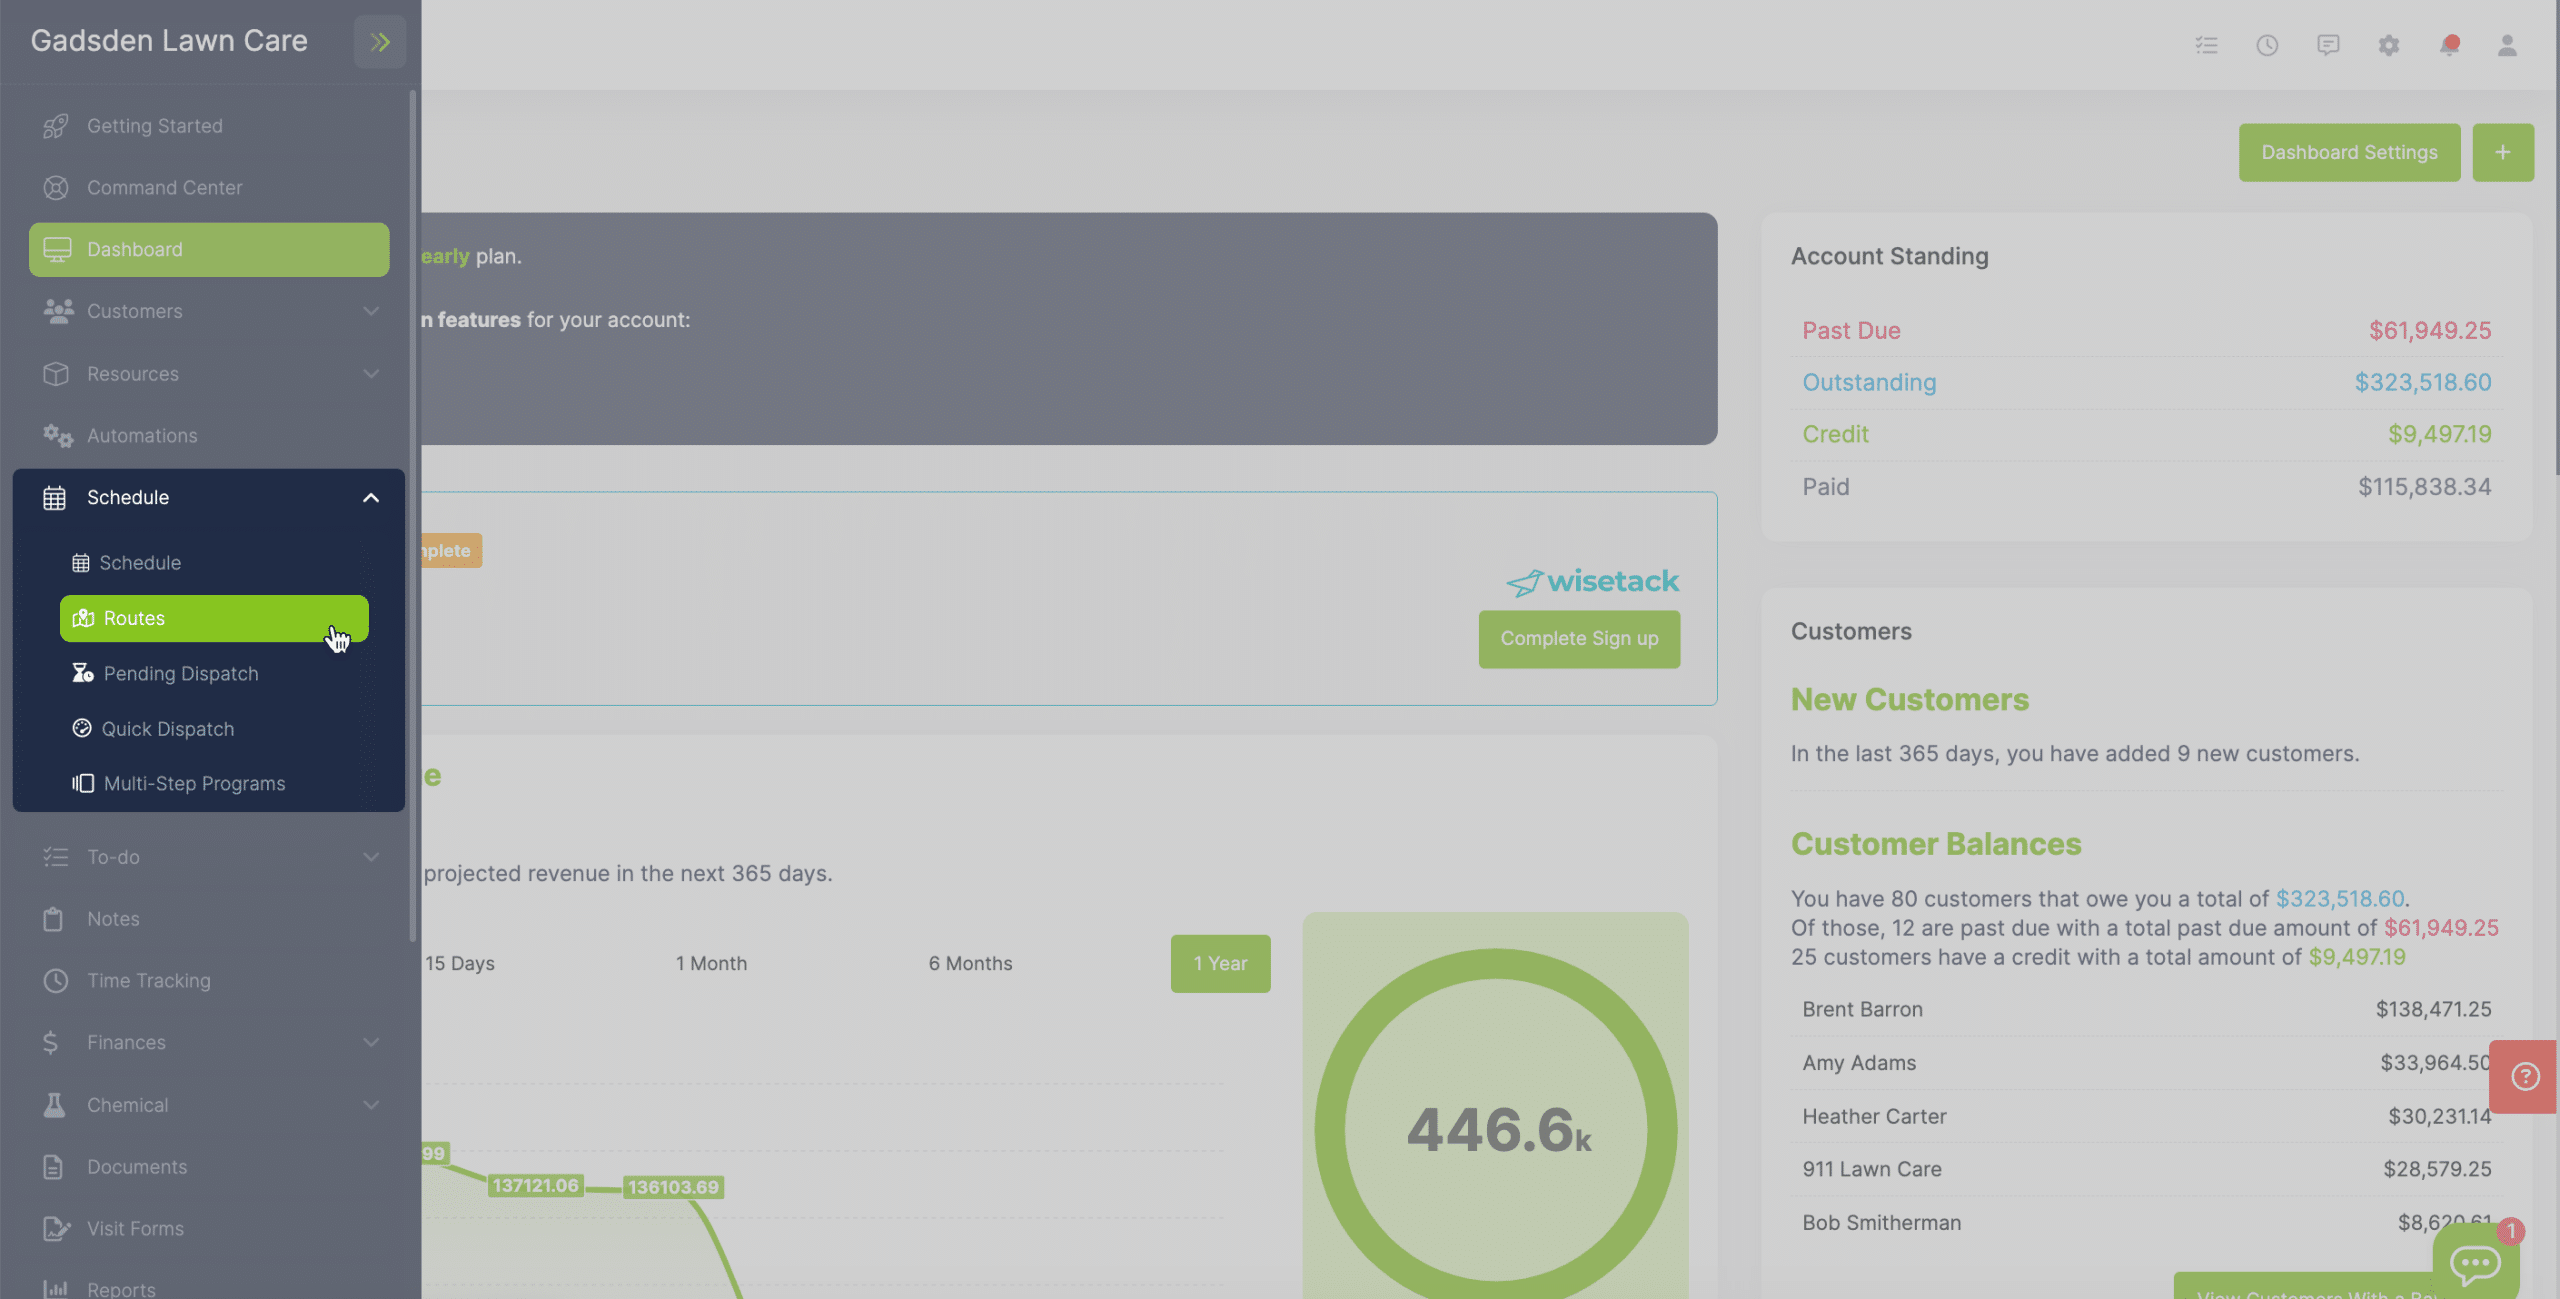The width and height of the screenshot is (2560, 1299).
Task: Click the Documents file icon
Action: 53,1167
